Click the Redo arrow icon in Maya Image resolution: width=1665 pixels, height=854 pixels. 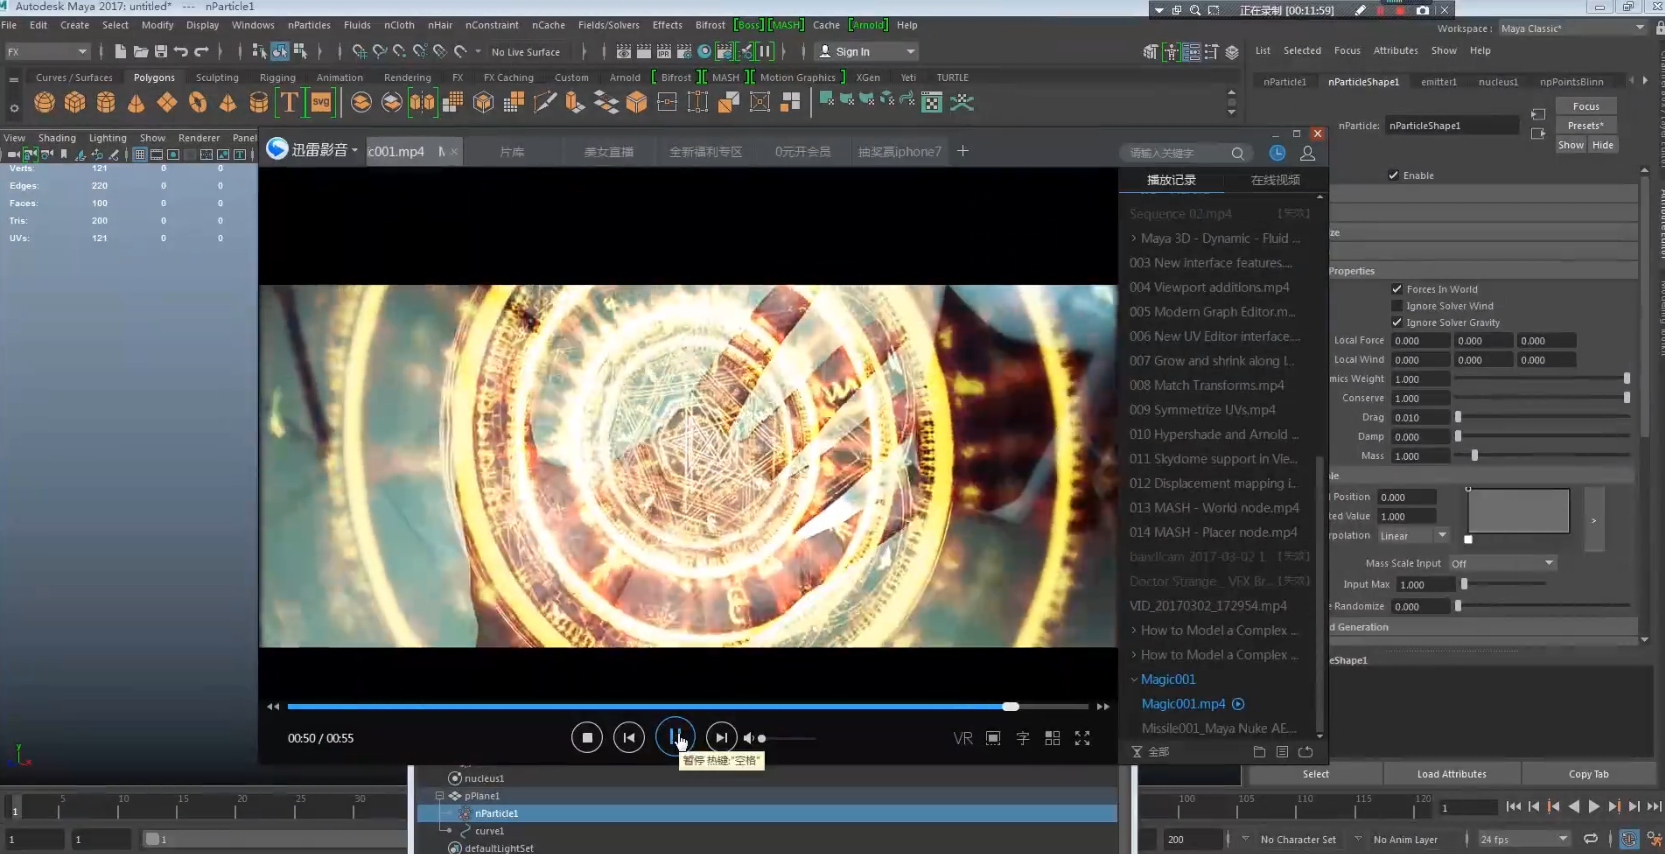click(x=201, y=51)
